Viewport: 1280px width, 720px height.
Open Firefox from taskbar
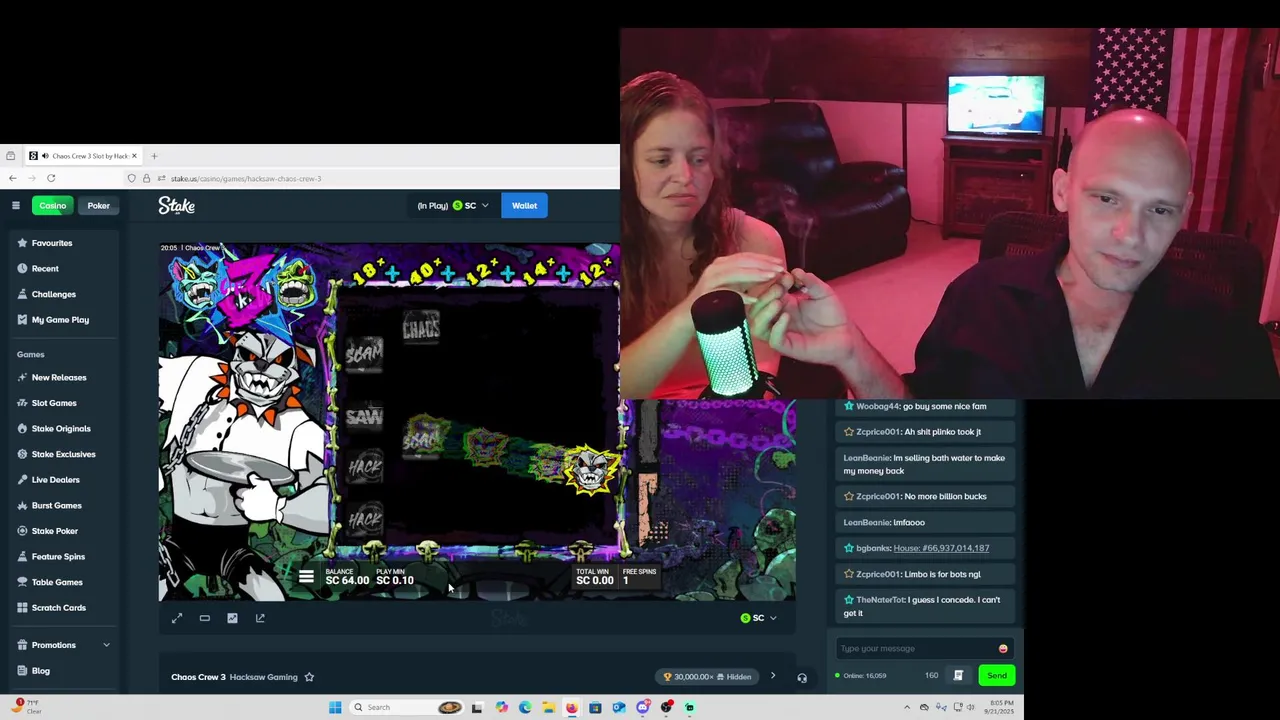point(571,707)
